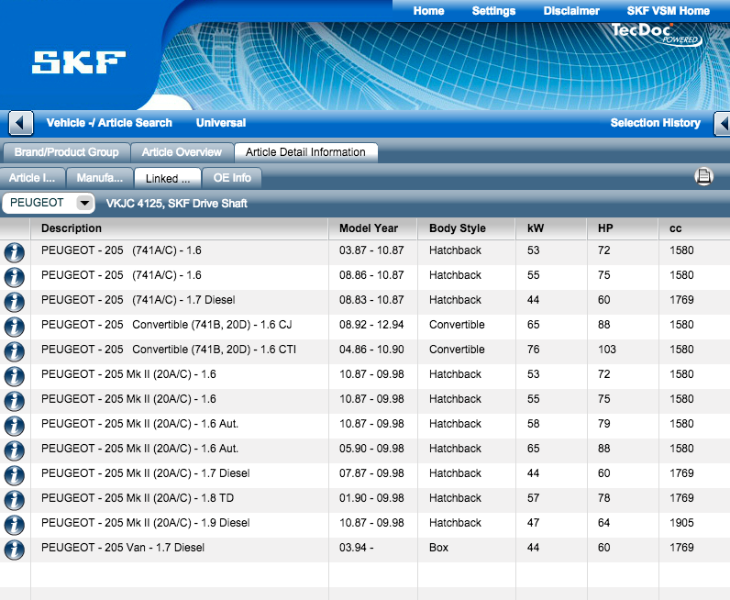Open info for 205 (741A/C) 1.6 55kW row
Viewport: 730px width, 600px height.
coord(14,277)
